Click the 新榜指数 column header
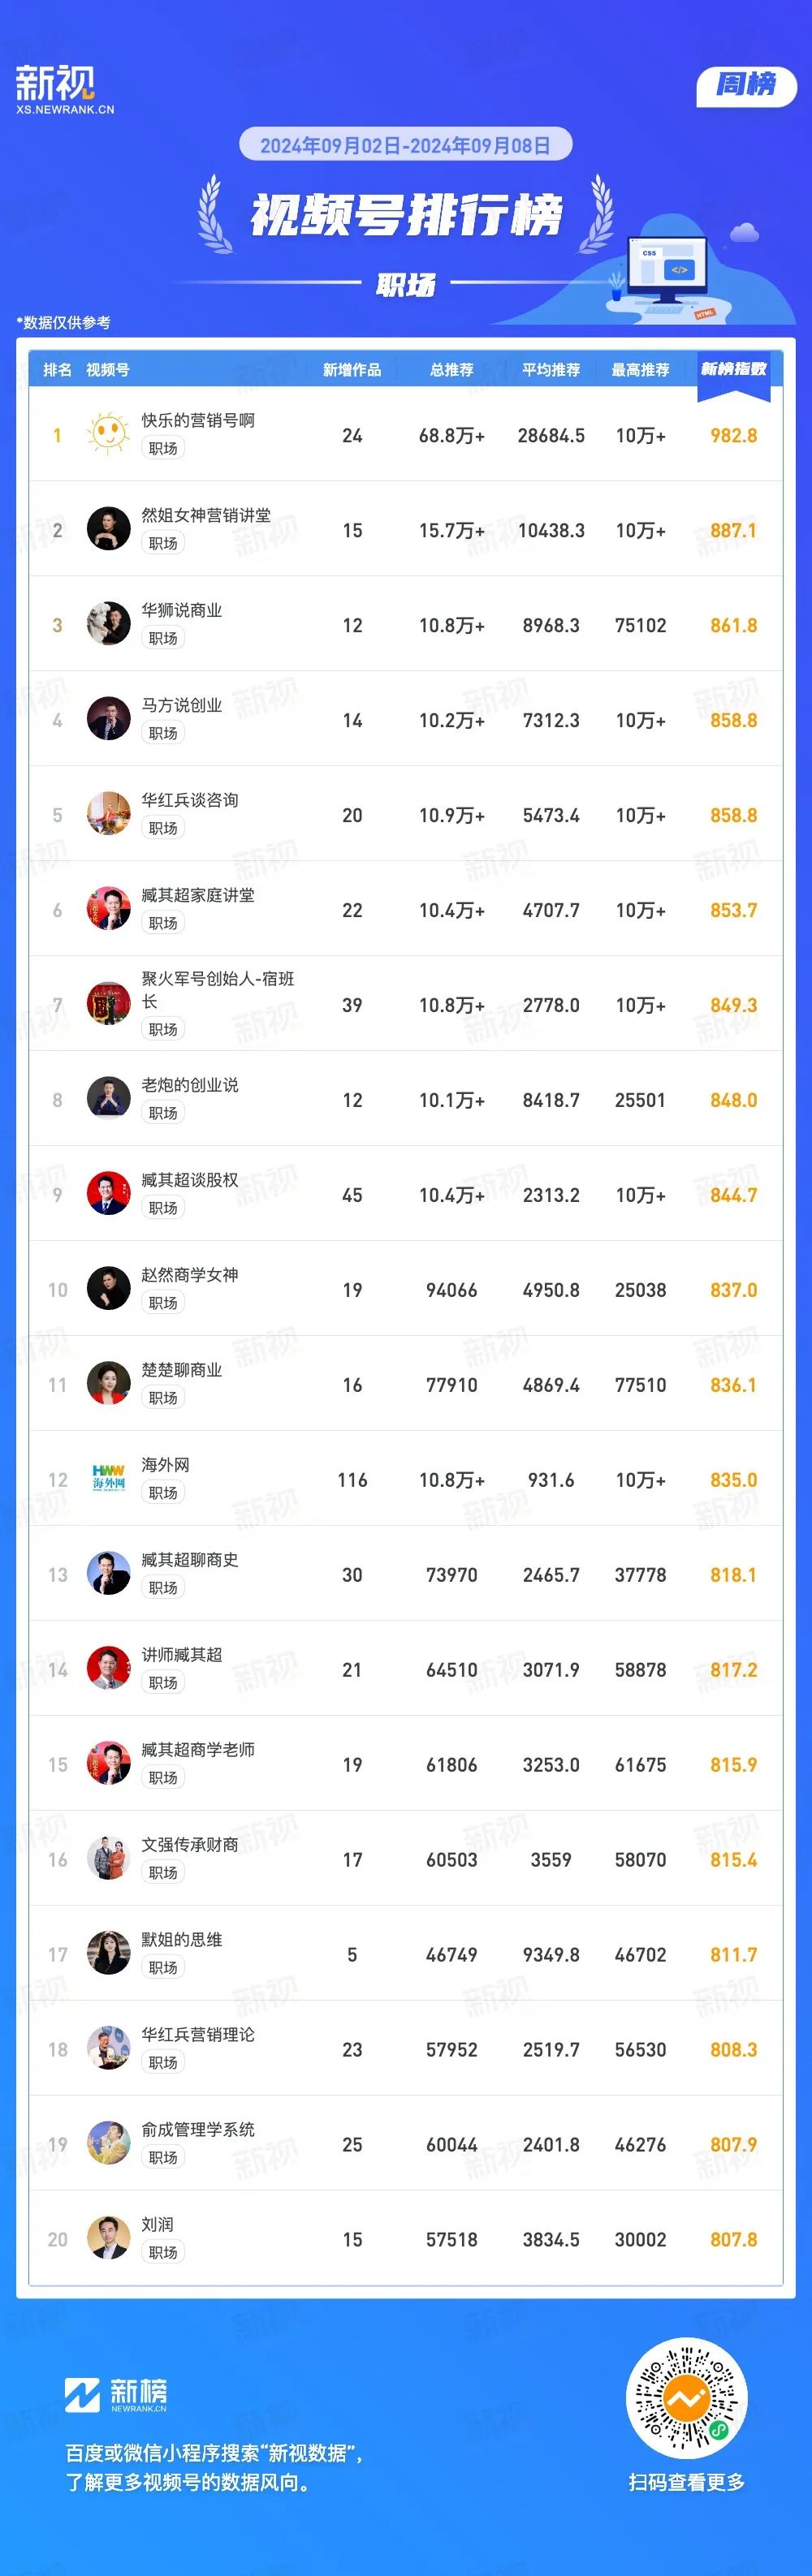 pos(734,369)
